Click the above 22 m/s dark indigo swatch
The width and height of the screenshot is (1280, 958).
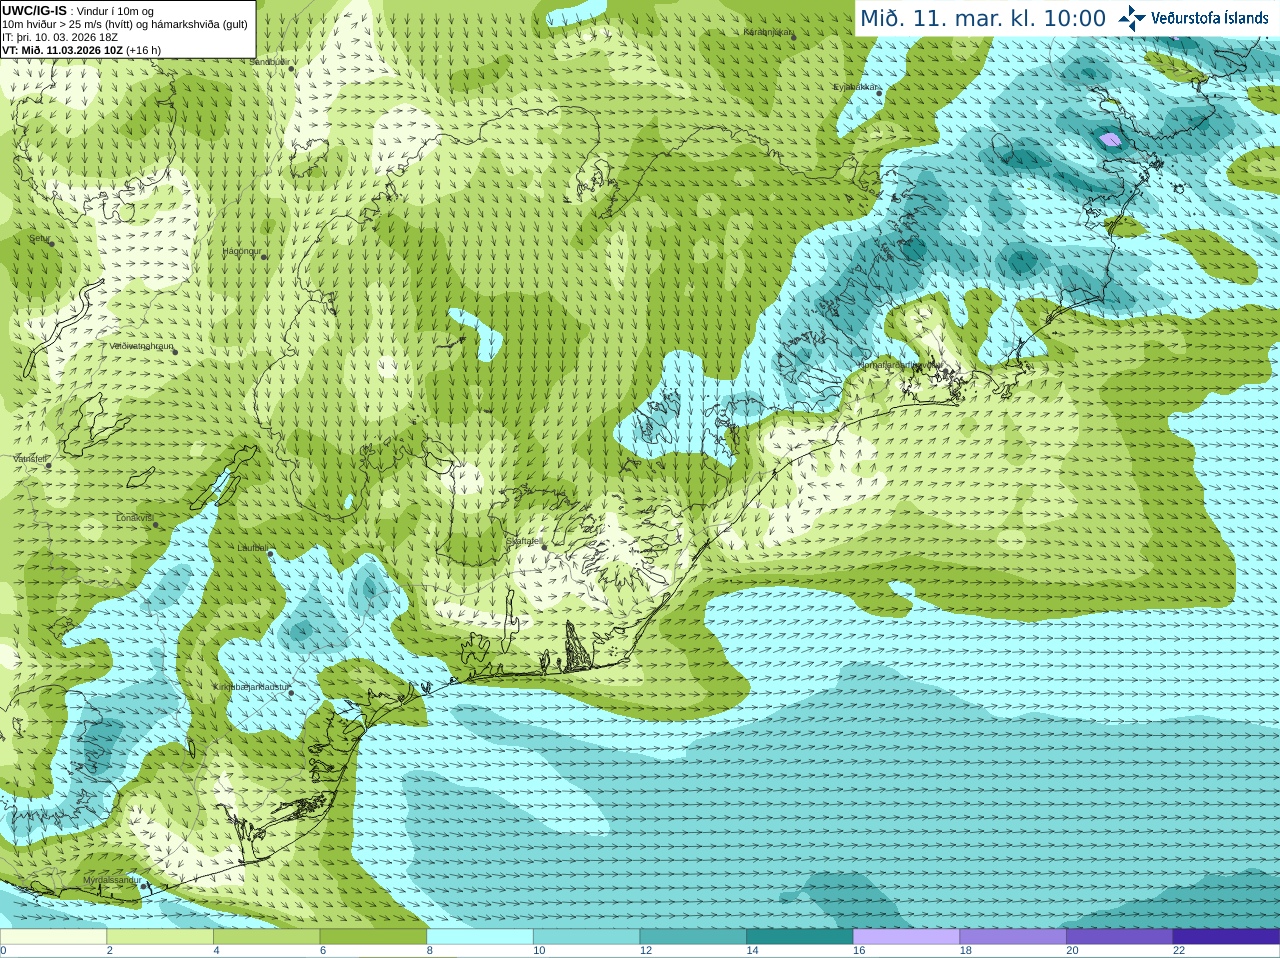tap(1227, 937)
